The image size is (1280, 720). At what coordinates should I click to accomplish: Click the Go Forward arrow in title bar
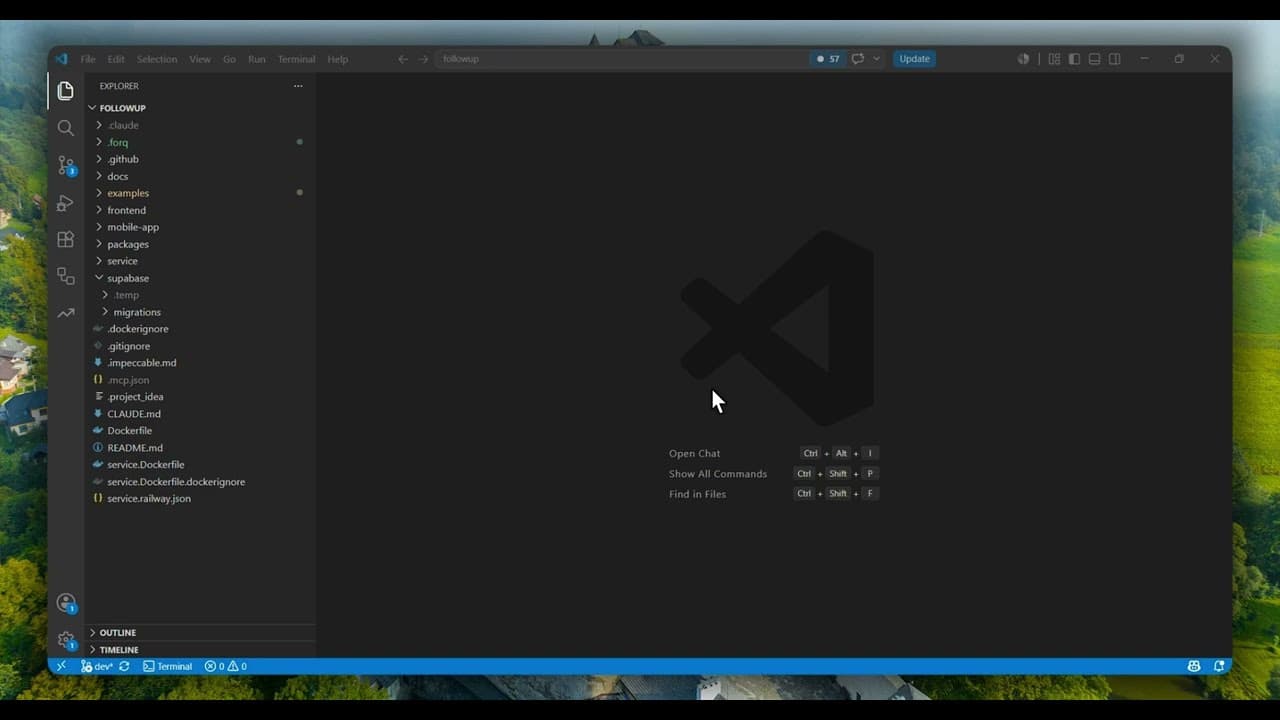point(423,59)
